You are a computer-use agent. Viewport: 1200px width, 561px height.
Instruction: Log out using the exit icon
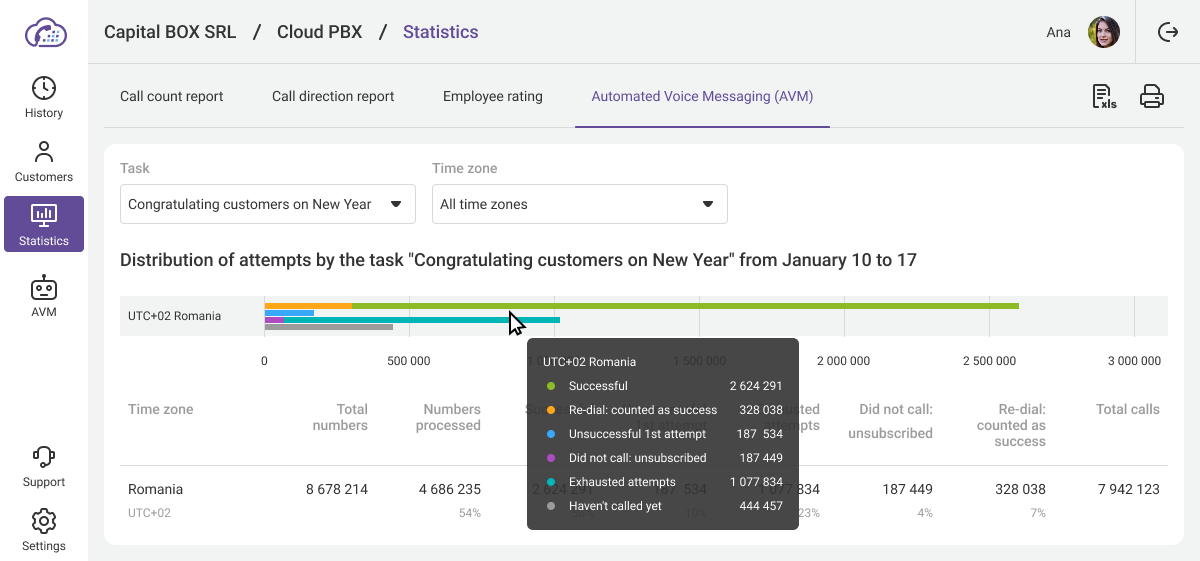pyautogui.click(x=1167, y=32)
